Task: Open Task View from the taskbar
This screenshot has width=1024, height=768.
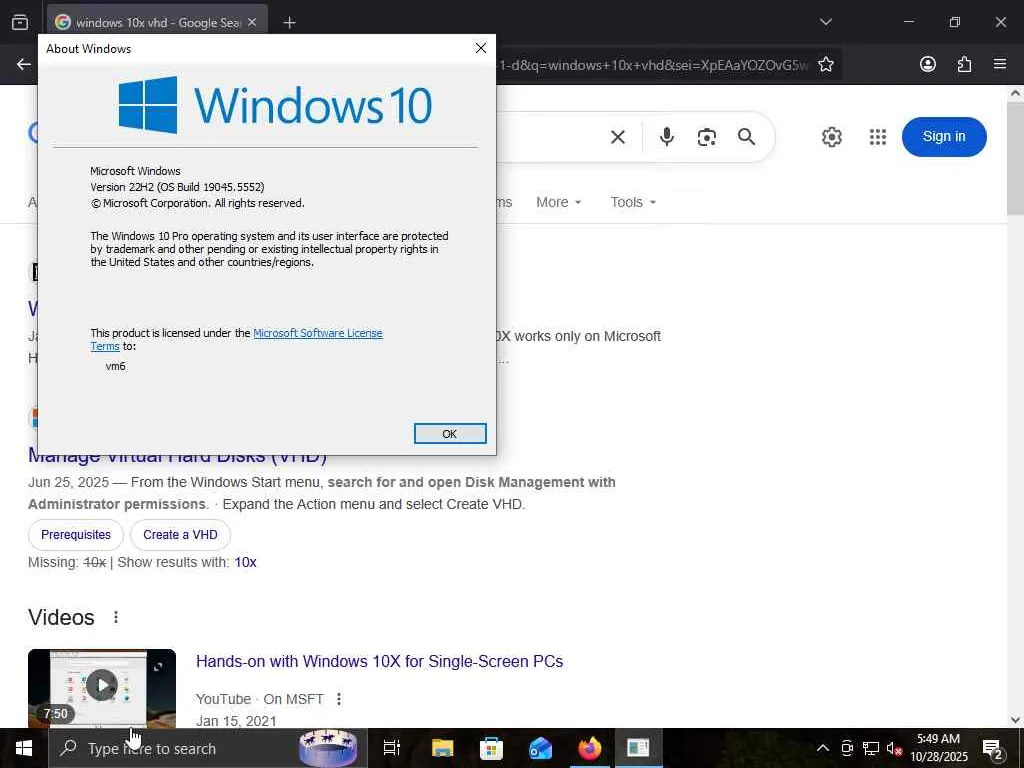Action: 391,748
